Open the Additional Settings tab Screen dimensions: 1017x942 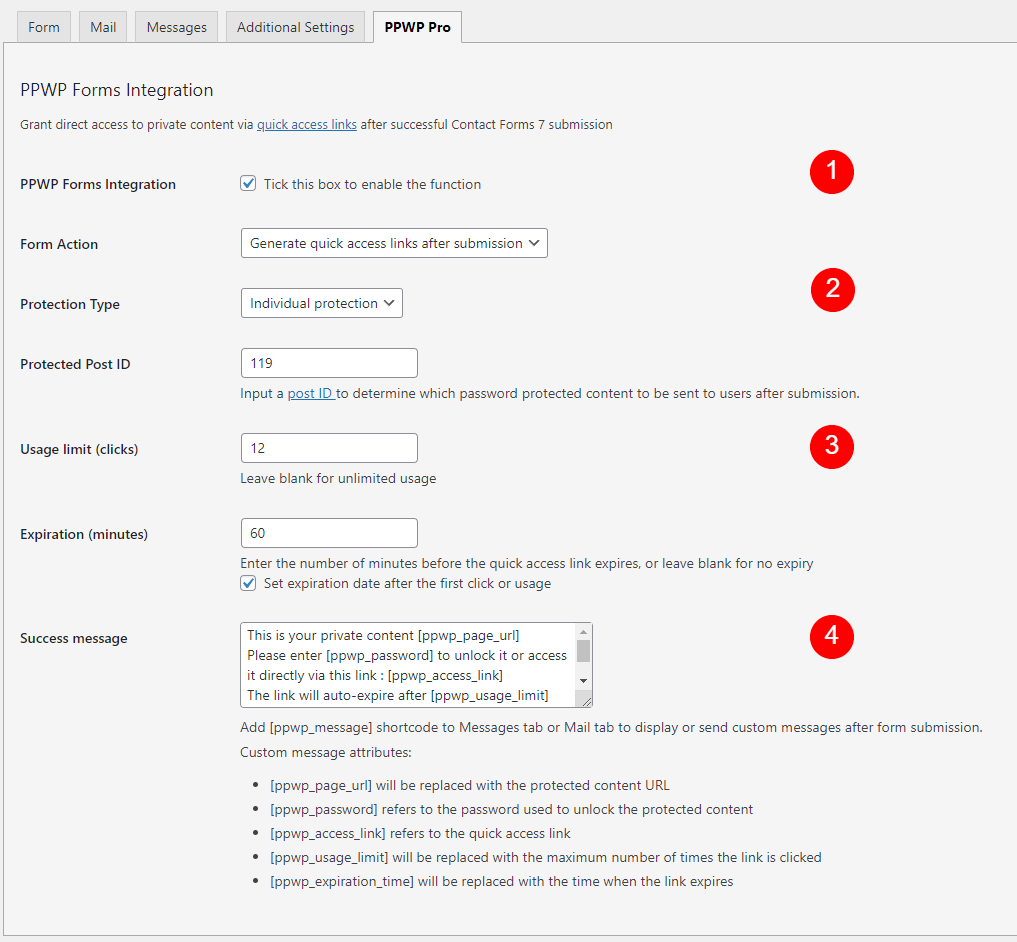[x=295, y=27]
